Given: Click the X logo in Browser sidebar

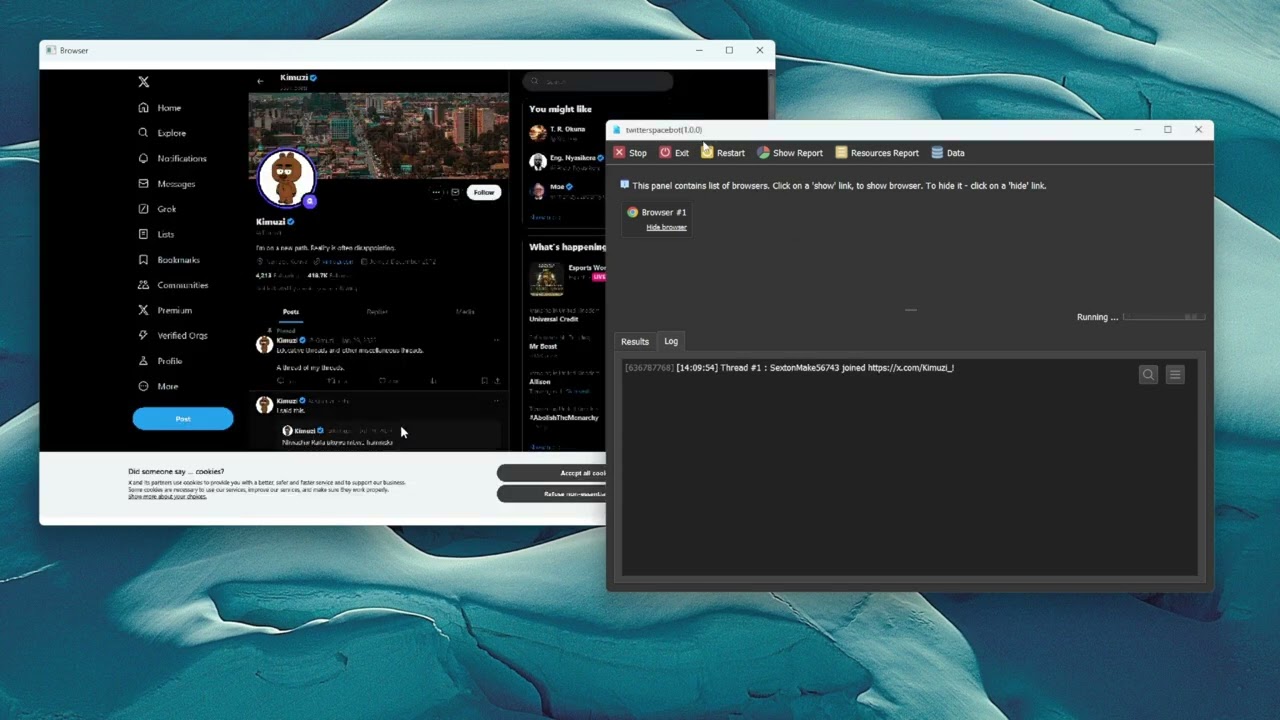Looking at the screenshot, I should point(144,82).
